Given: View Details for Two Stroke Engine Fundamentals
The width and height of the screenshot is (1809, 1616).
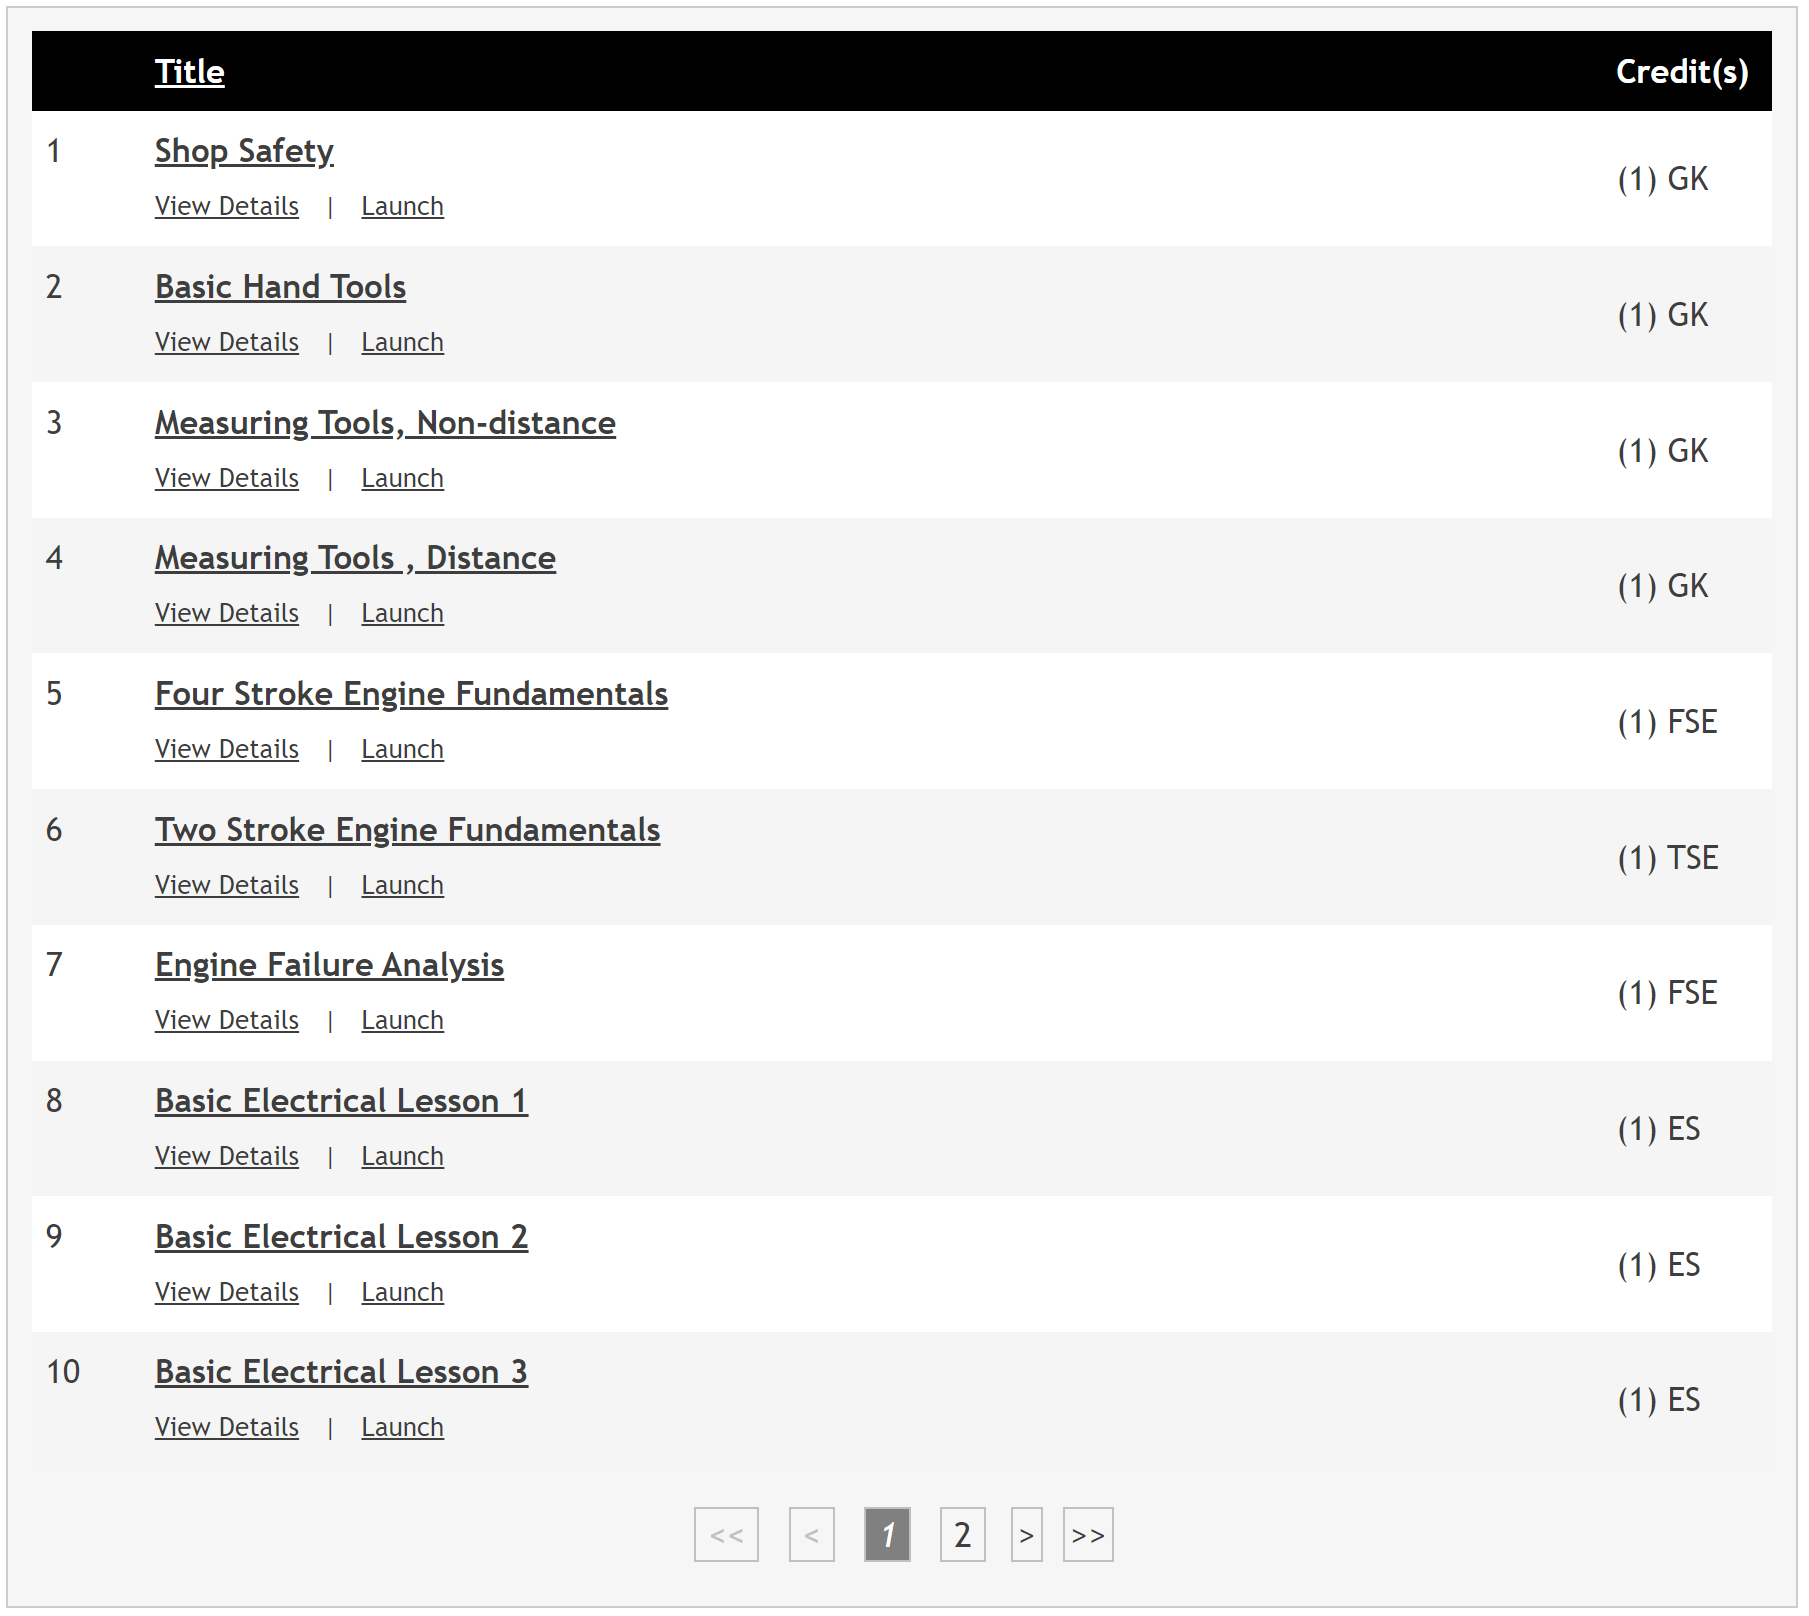Looking at the screenshot, I should coord(227,885).
